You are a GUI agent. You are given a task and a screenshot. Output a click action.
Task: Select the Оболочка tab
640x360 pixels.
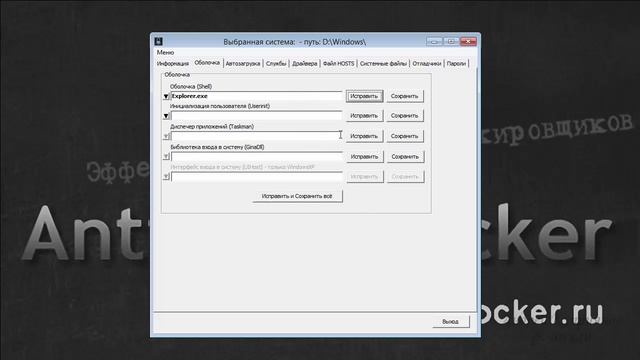pos(207,63)
